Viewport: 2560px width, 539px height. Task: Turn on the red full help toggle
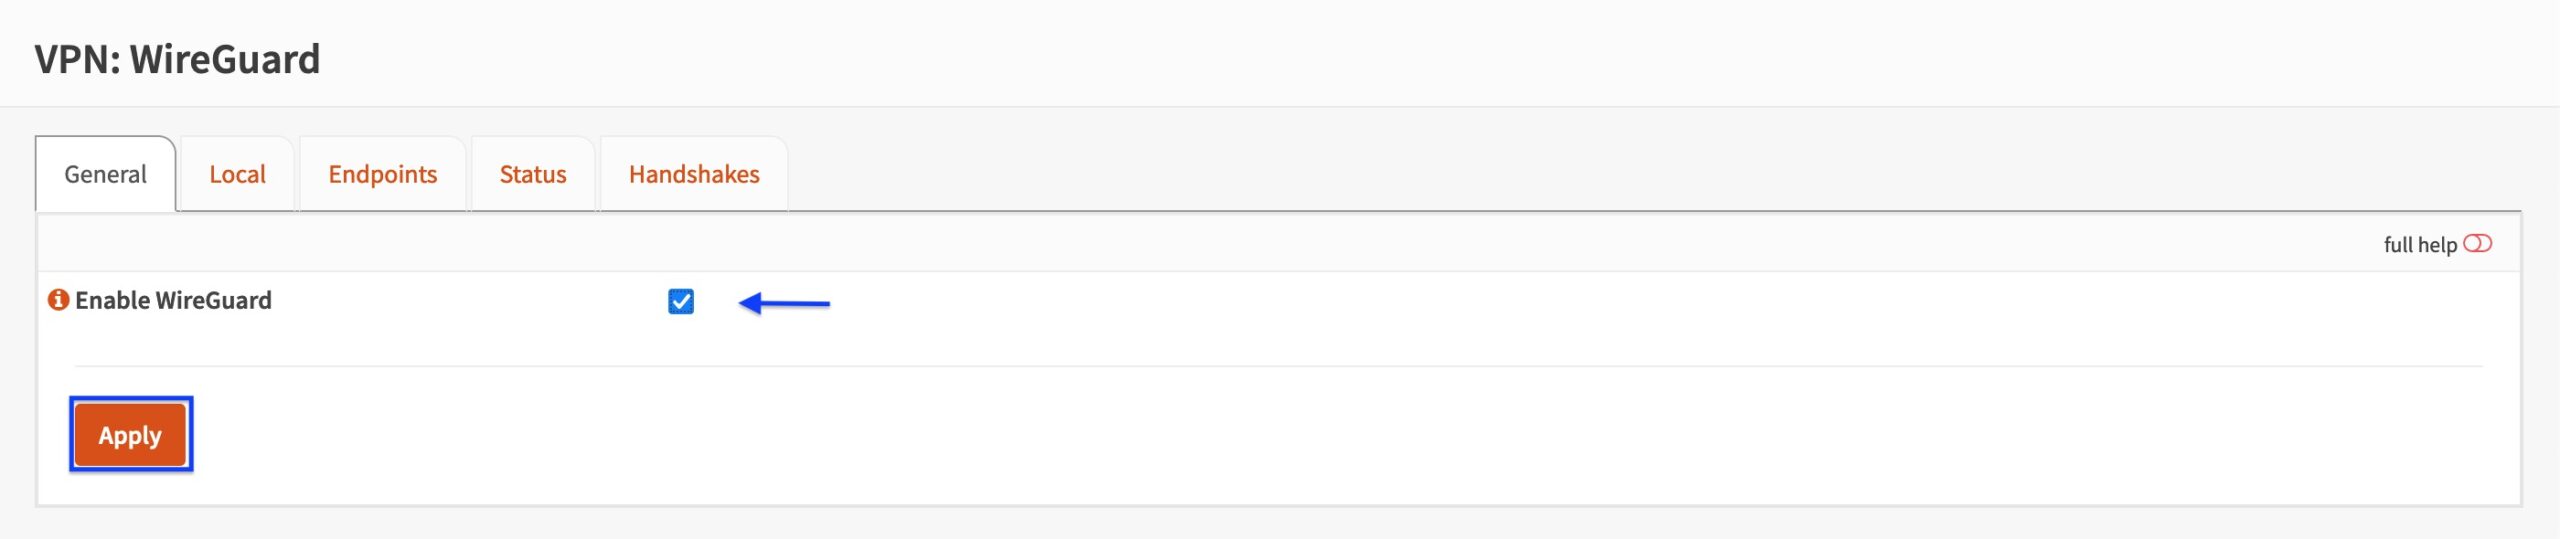tap(2477, 244)
